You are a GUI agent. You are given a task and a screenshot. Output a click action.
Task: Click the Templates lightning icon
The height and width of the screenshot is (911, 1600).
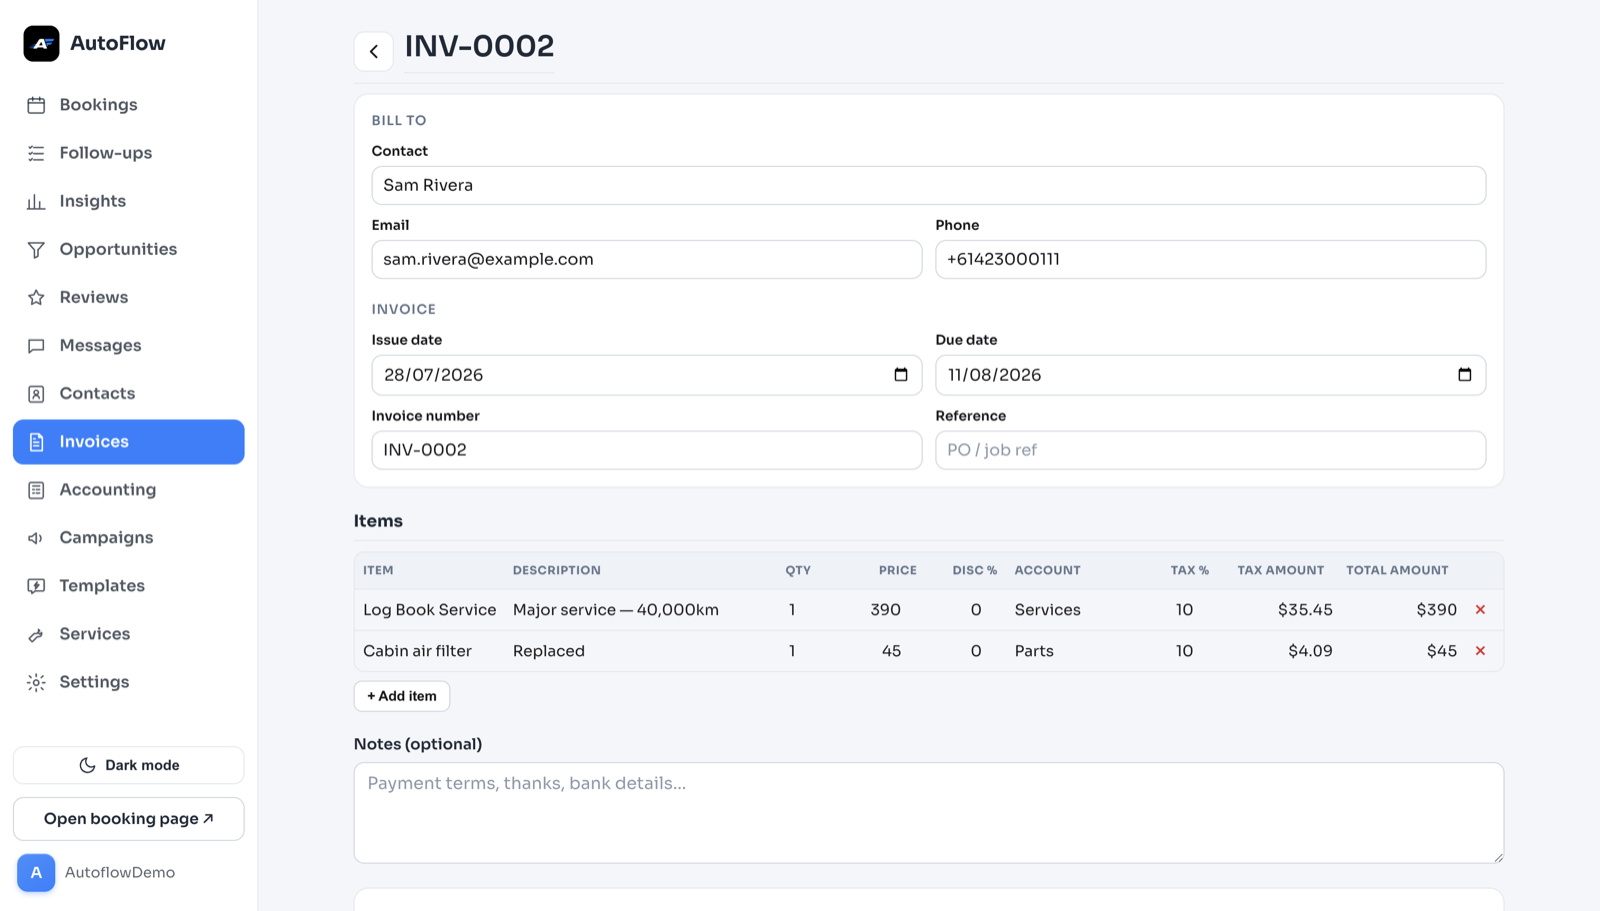click(x=36, y=585)
